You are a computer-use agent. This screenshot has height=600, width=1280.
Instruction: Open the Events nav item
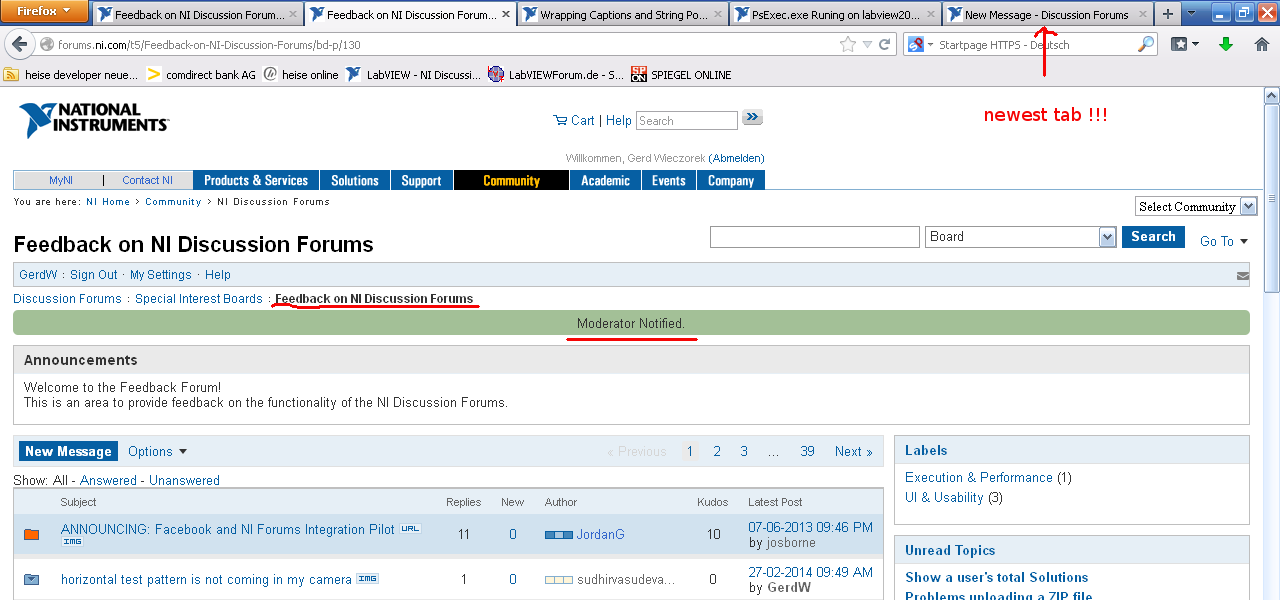669,180
